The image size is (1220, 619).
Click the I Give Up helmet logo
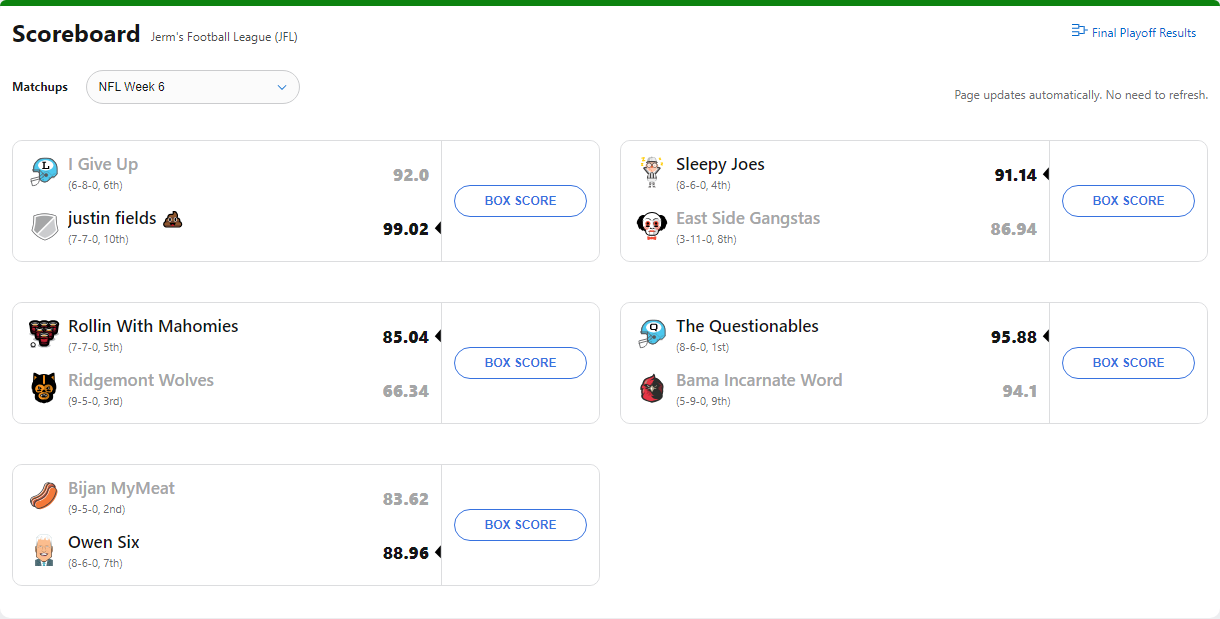[x=44, y=172]
